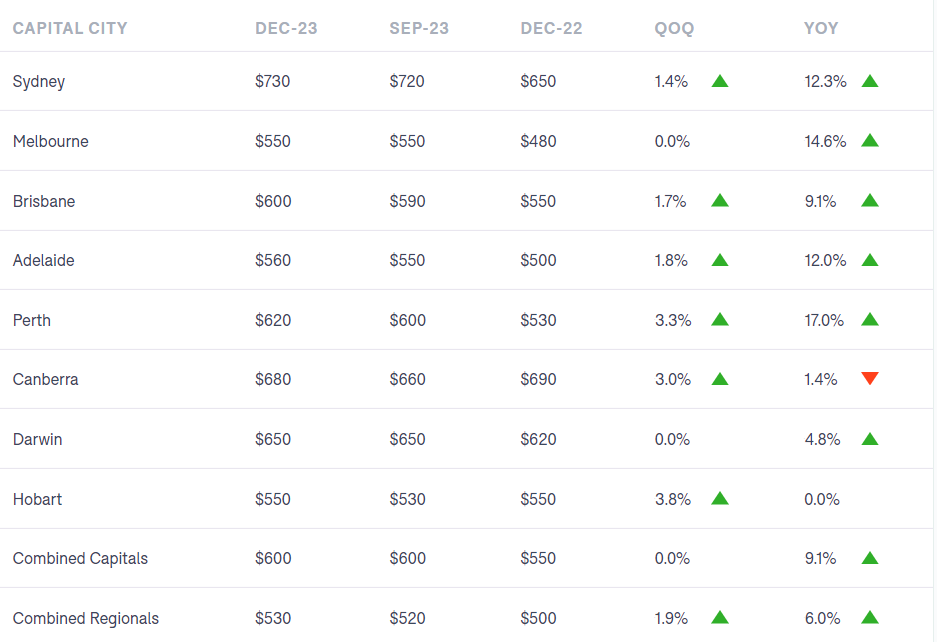
Task: Click Darwin's green YoY up arrow
Action: [870, 439]
